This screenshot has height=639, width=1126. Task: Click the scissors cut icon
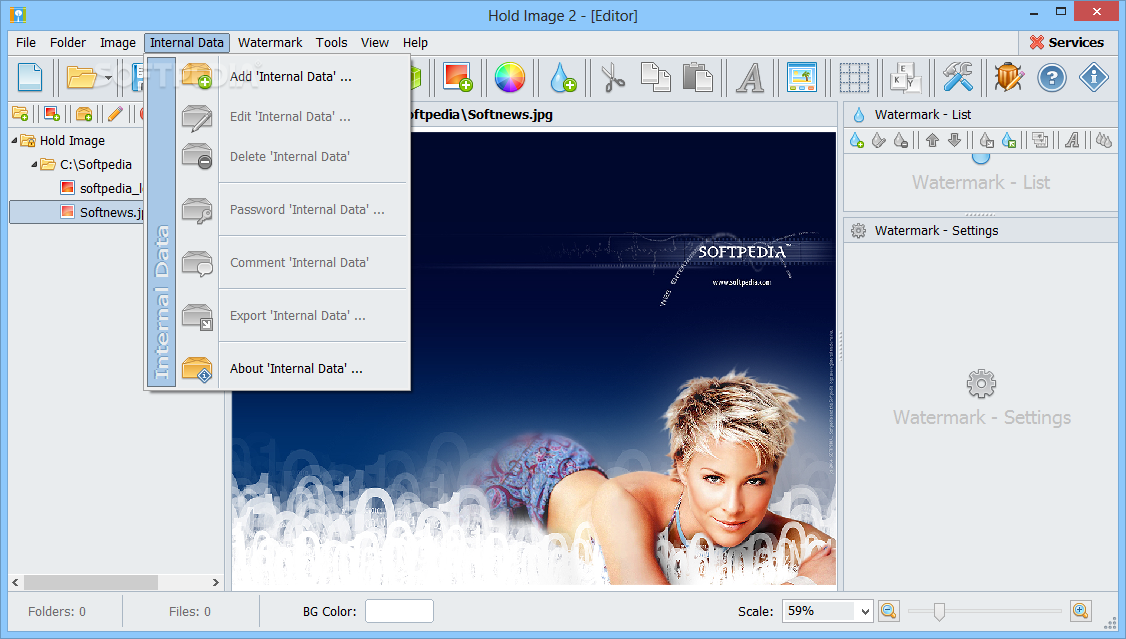pos(613,78)
